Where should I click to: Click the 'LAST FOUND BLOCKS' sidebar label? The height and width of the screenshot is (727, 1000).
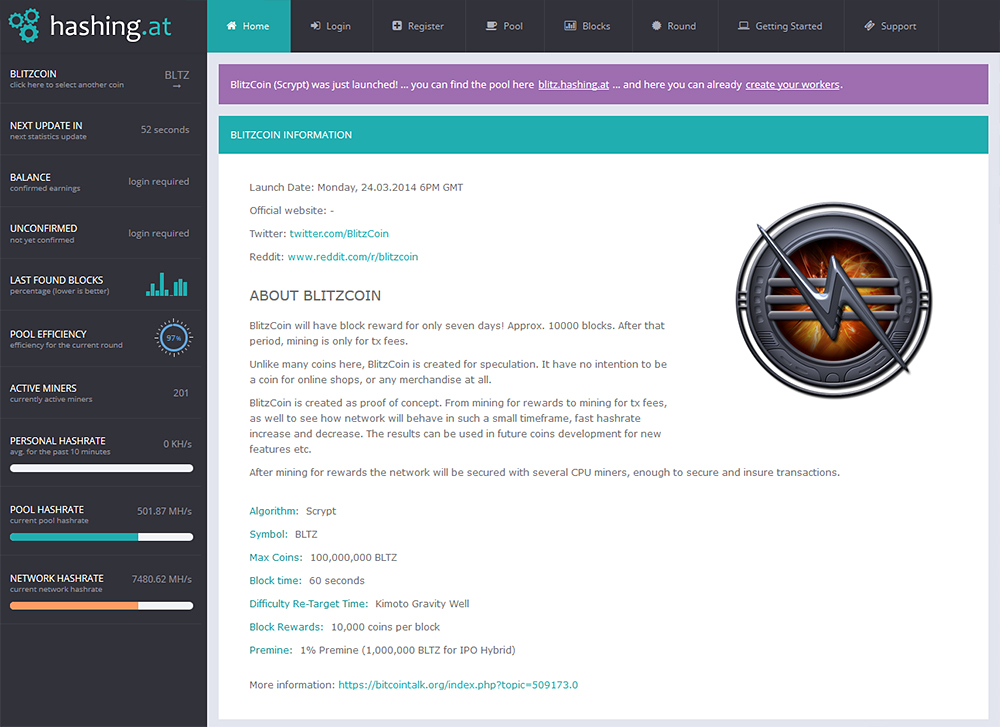[56, 280]
